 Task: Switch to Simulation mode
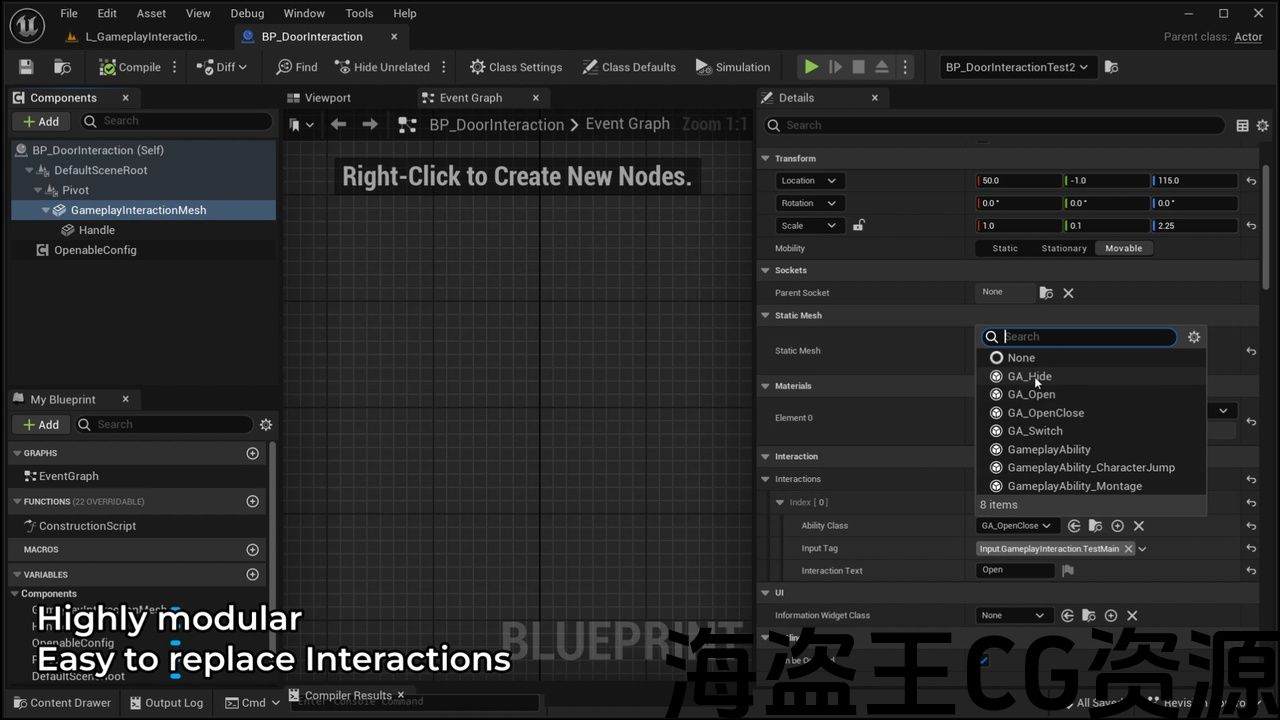click(x=733, y=67)
